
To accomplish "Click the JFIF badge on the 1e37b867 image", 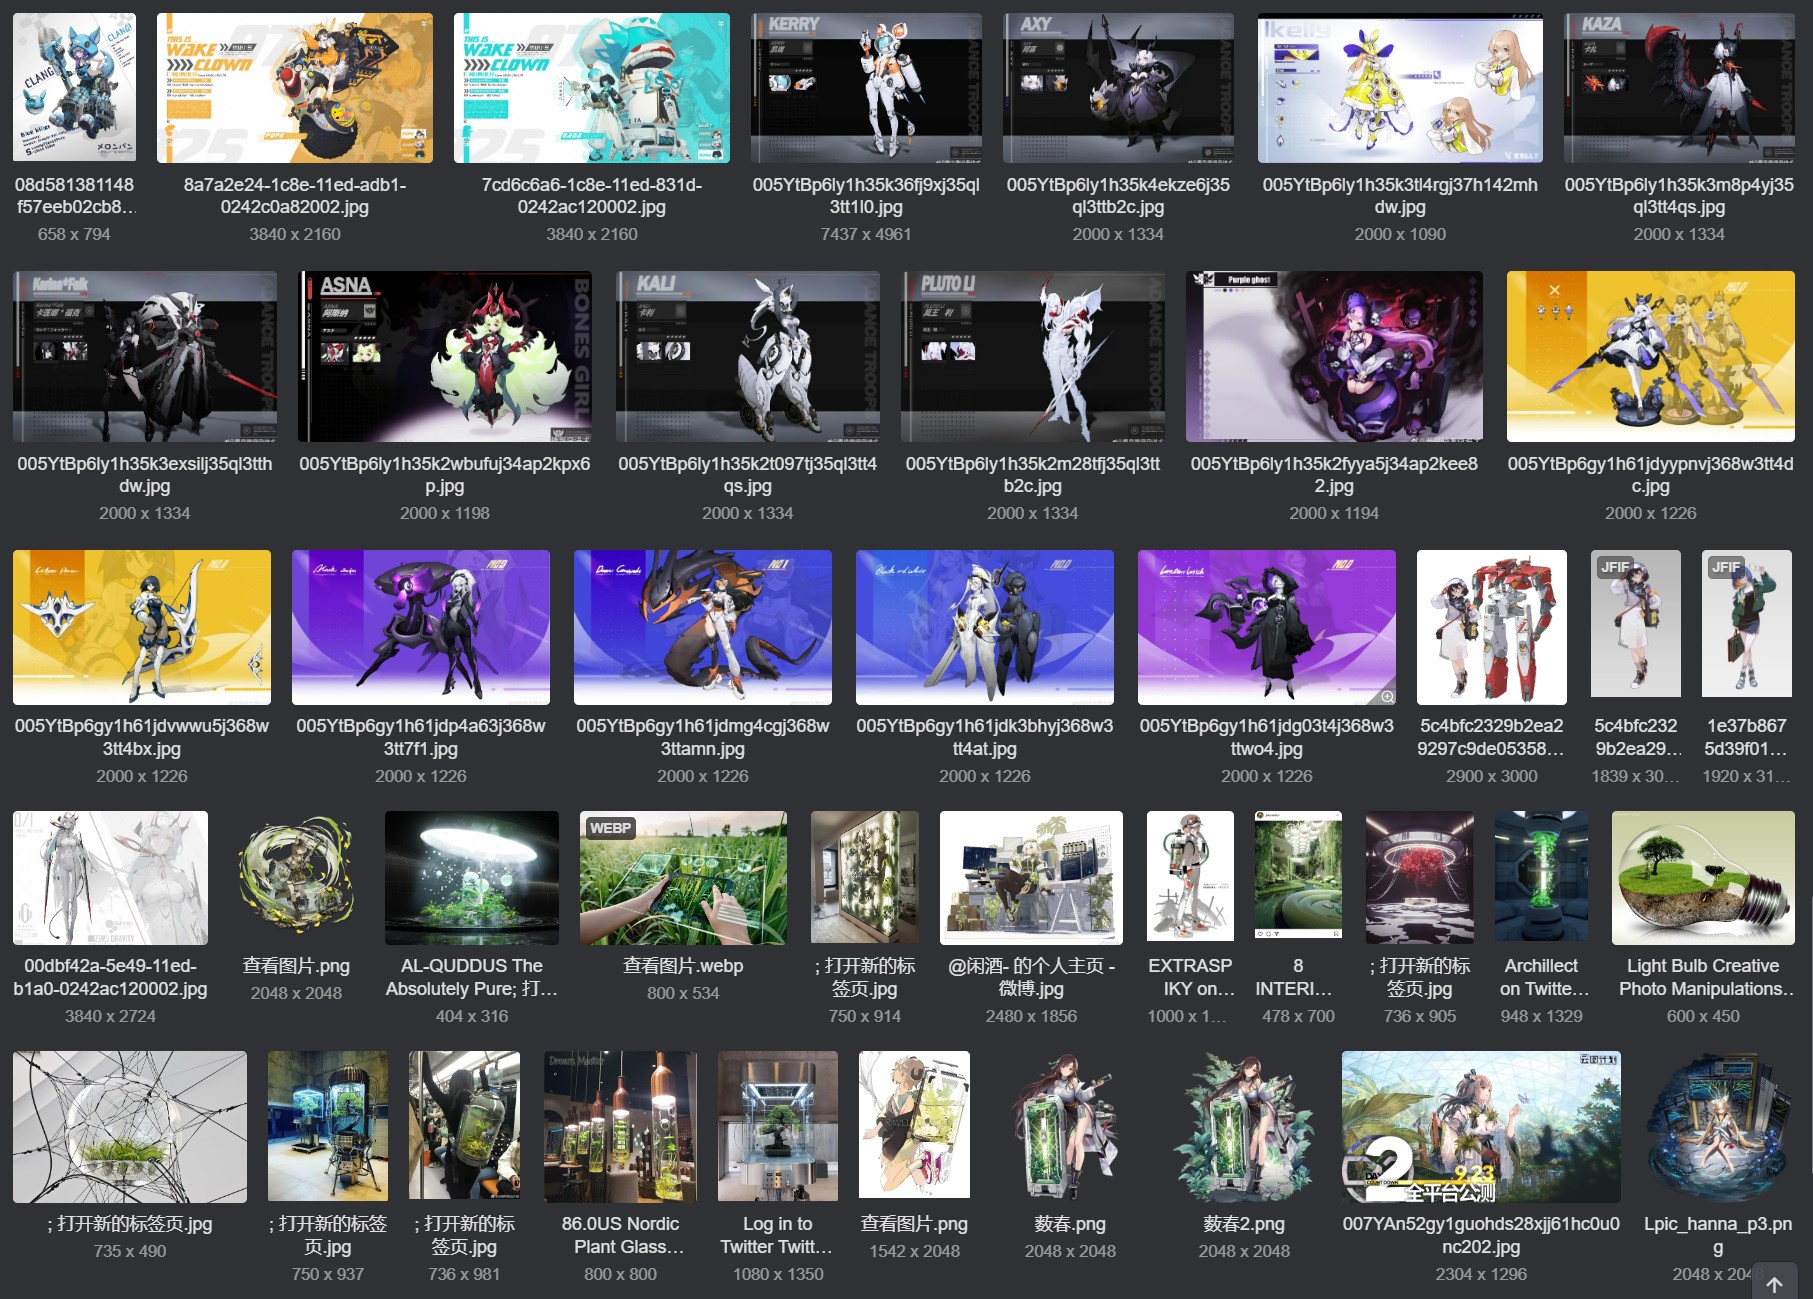I will point(1726,567).
